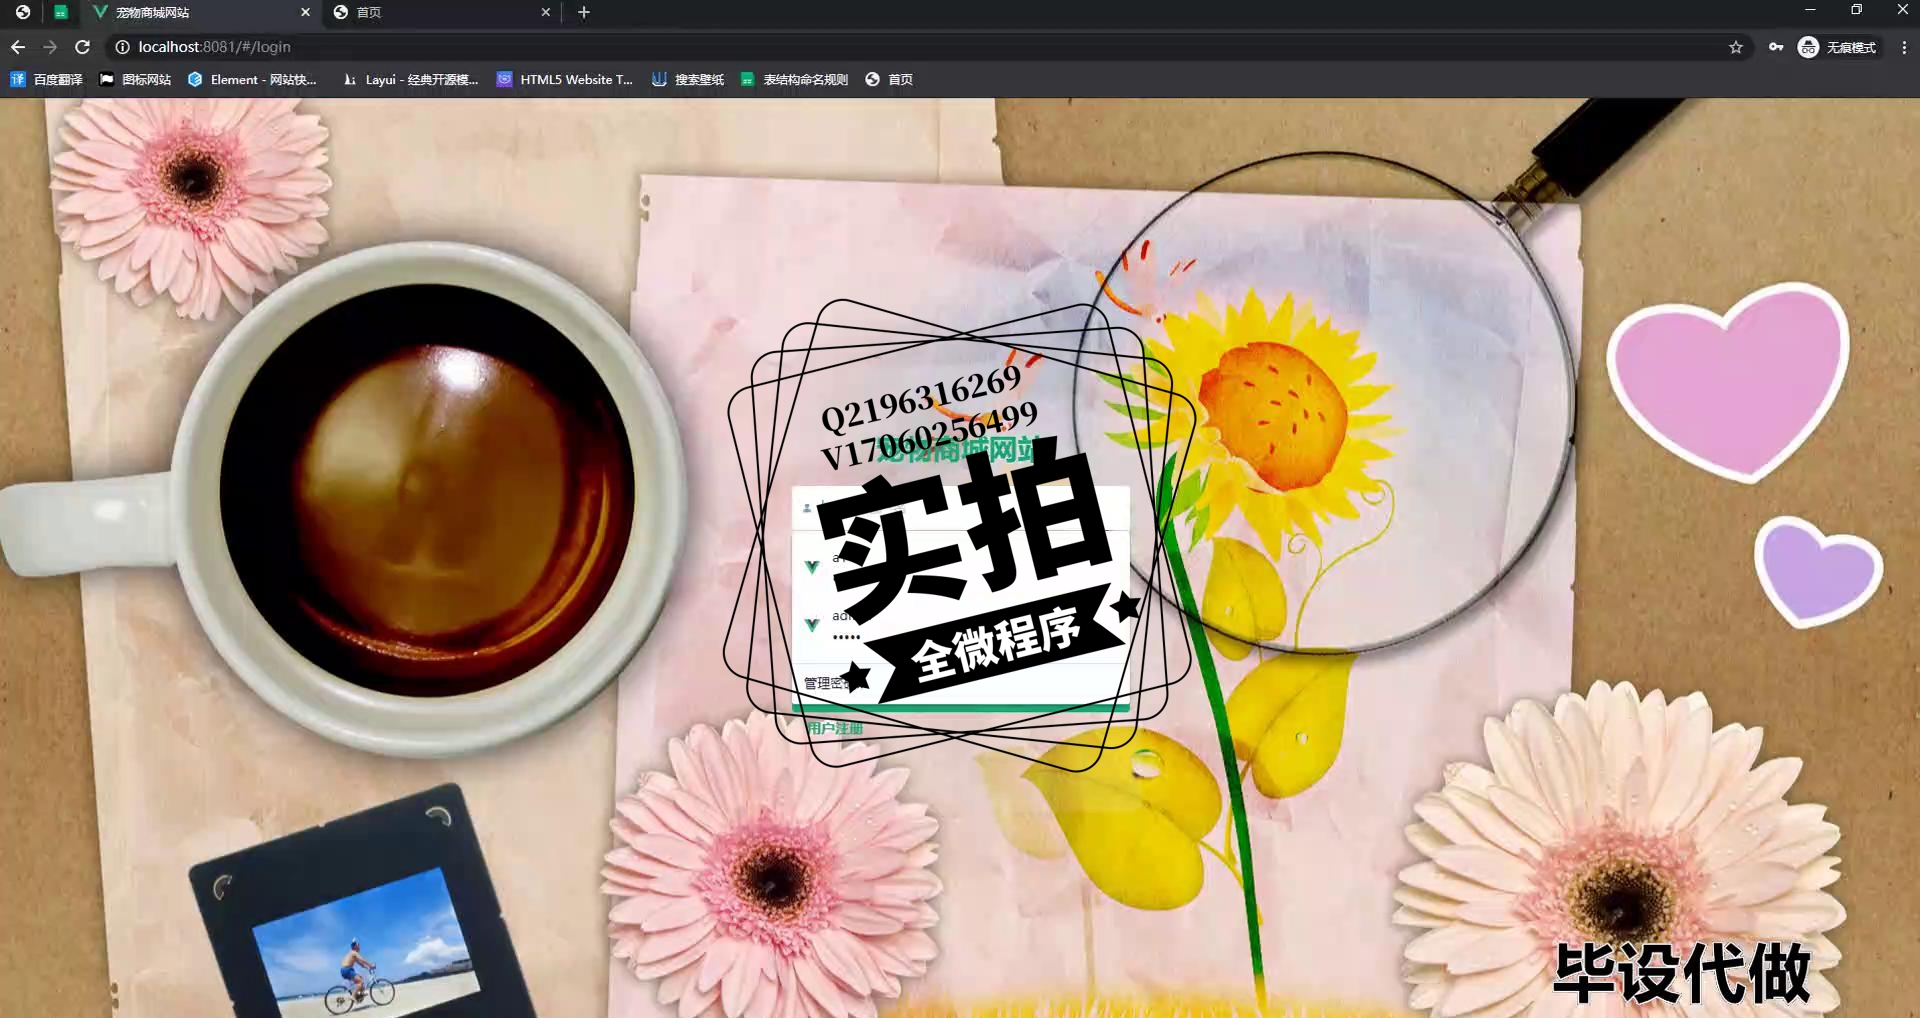Open 图标网站 bookmark
The image size is (1920, 1018).
(135, 79)
